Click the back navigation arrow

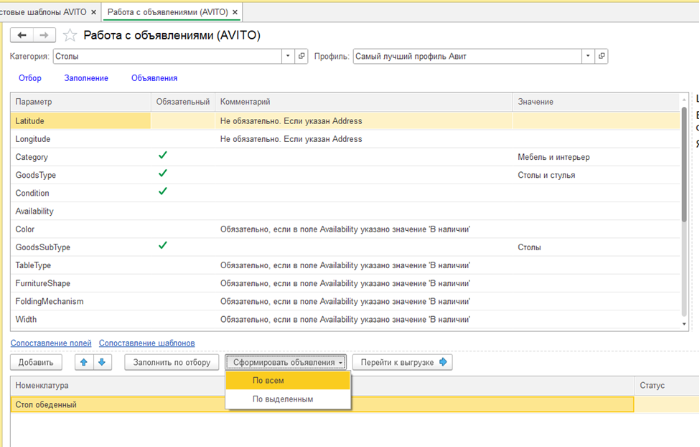(x=22, y=35)
